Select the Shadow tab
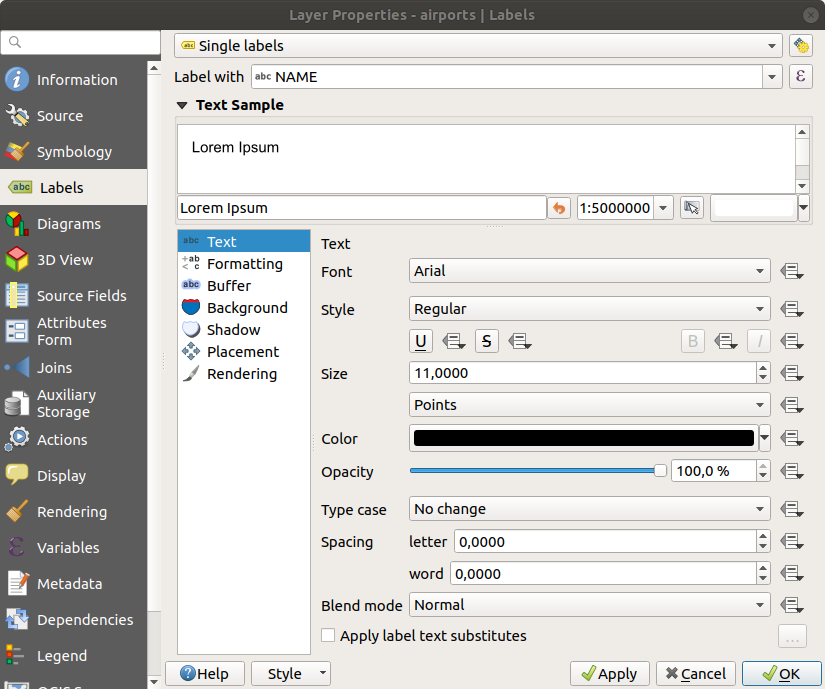 244,330
